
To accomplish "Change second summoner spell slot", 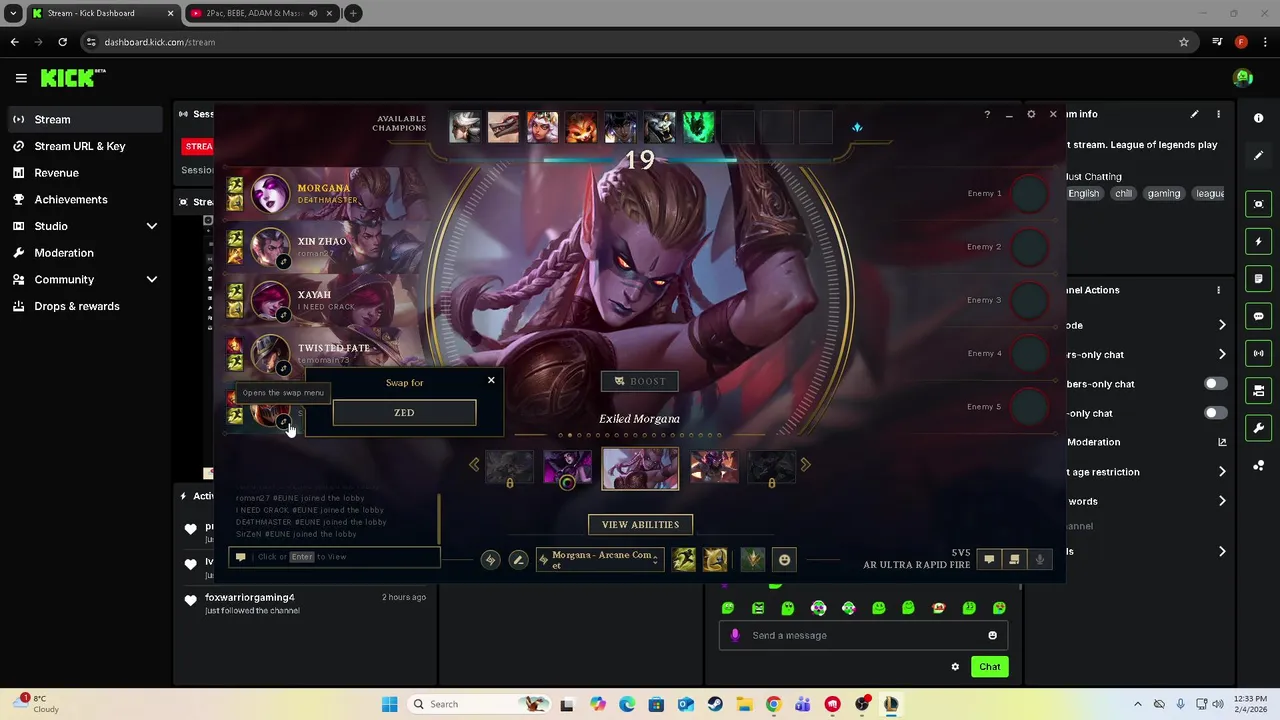I will (715, 560).
